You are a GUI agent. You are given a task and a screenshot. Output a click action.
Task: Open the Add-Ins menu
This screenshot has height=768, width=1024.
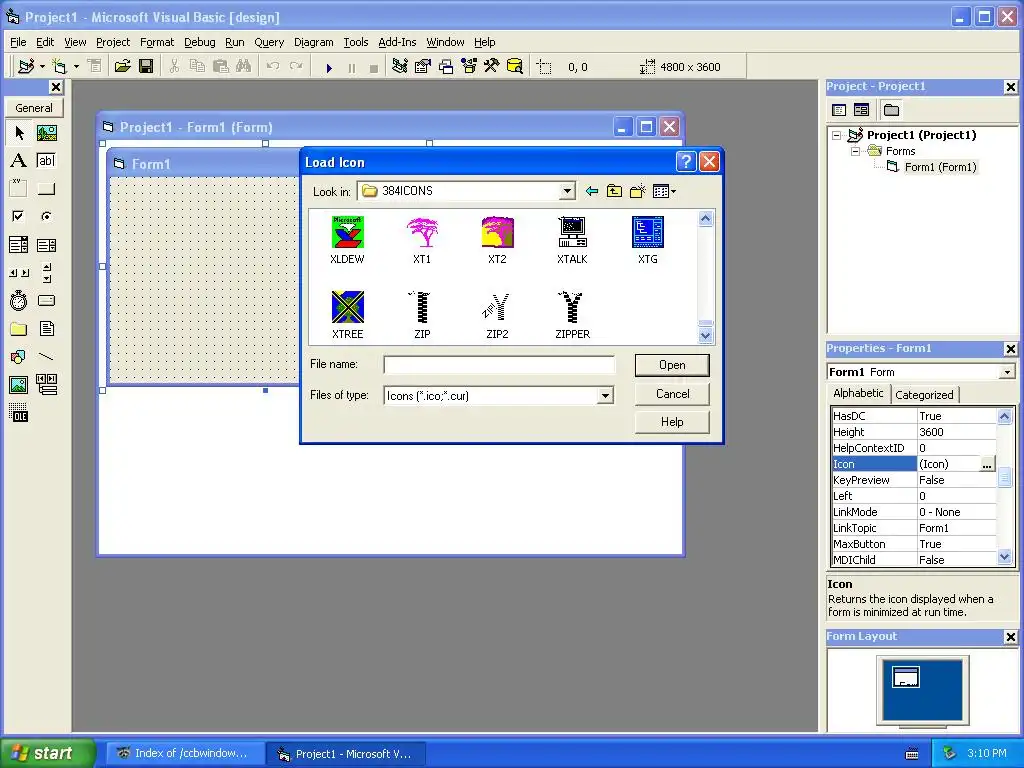(x=397, y=42)
